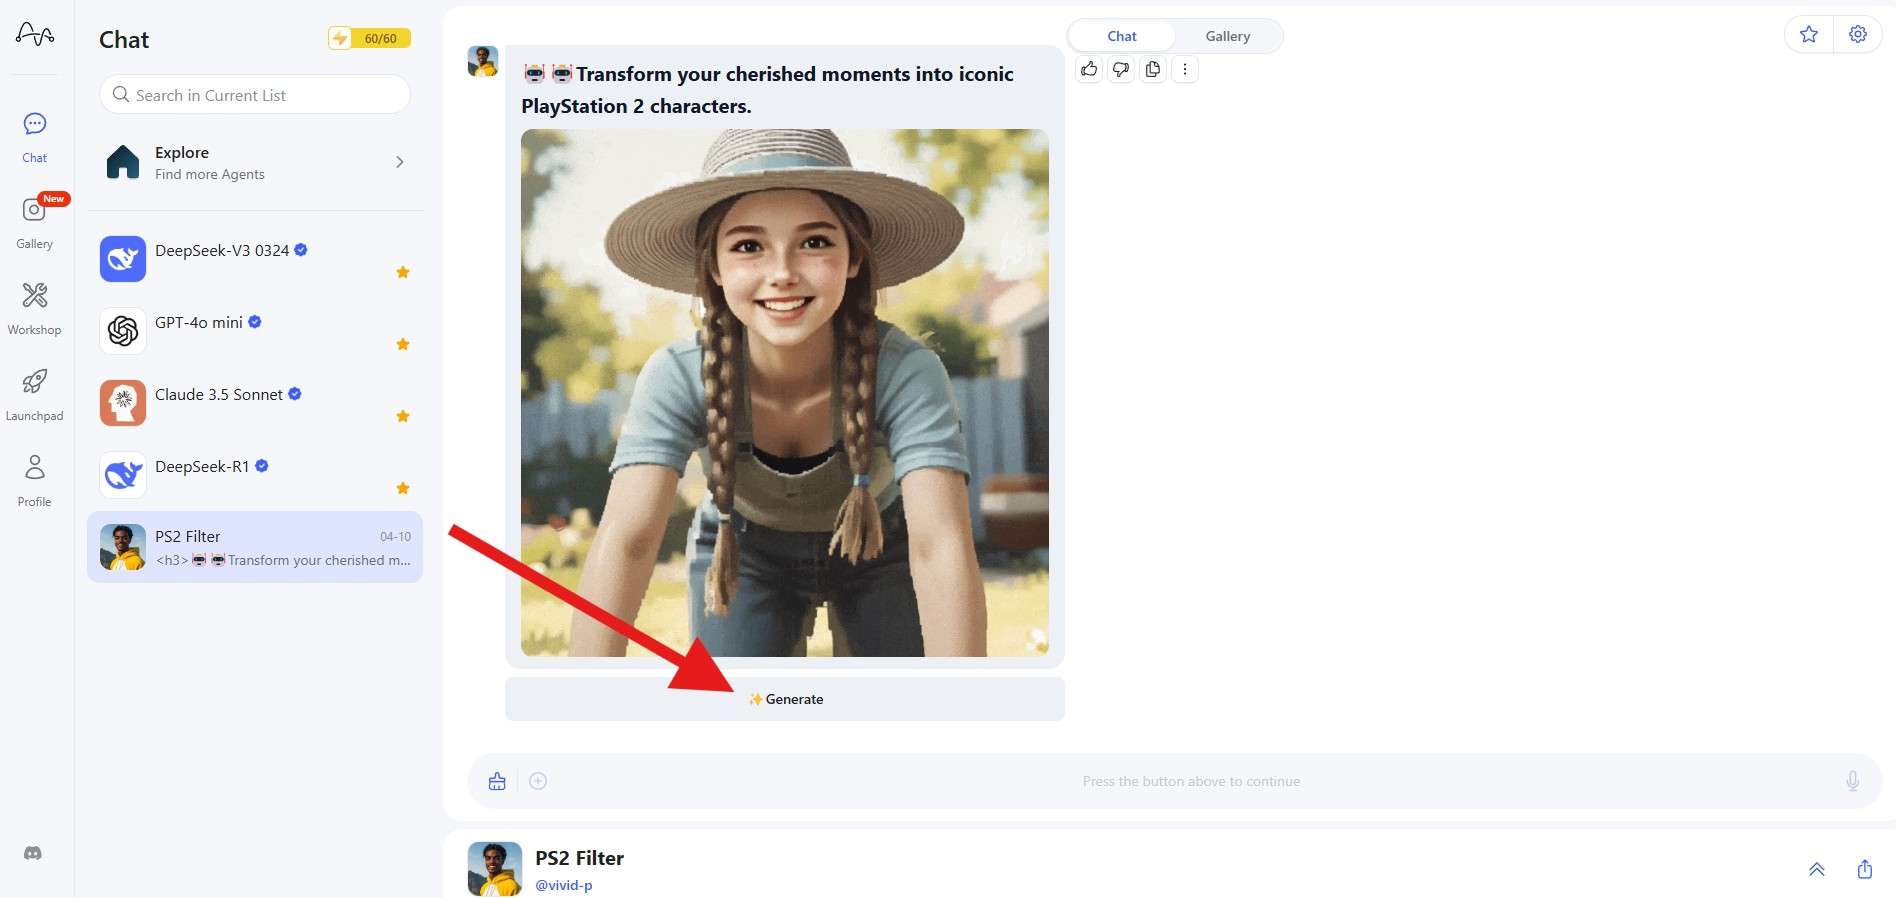Viewport: 1896px width, 898px height.
Task: Open the Discord icon link
Action: [x=33, y=853]
